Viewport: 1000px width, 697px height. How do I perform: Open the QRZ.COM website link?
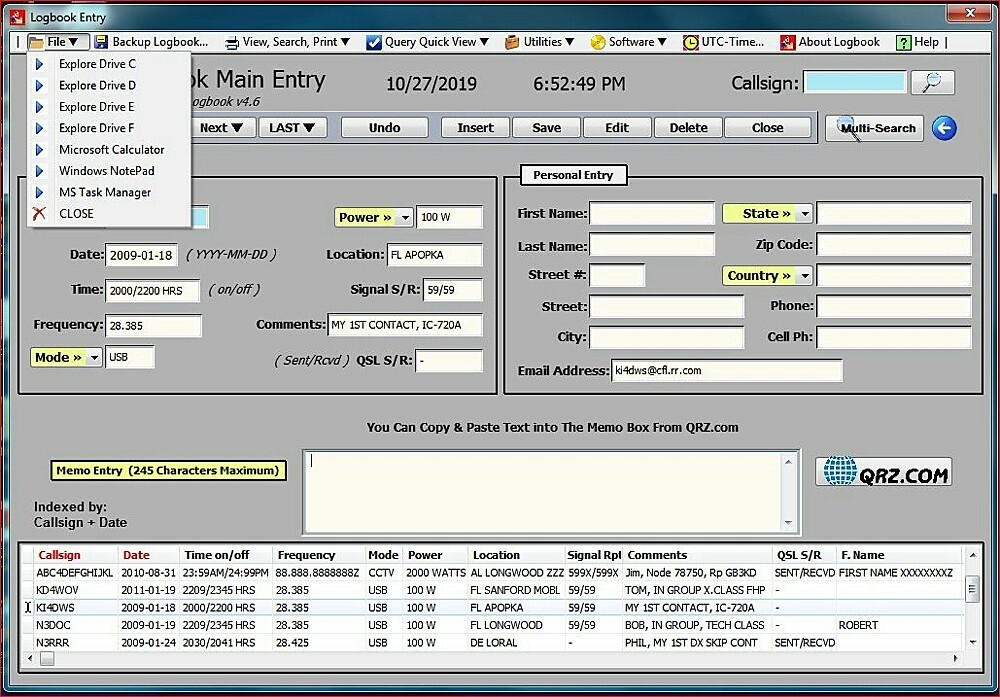pos(883,471)
